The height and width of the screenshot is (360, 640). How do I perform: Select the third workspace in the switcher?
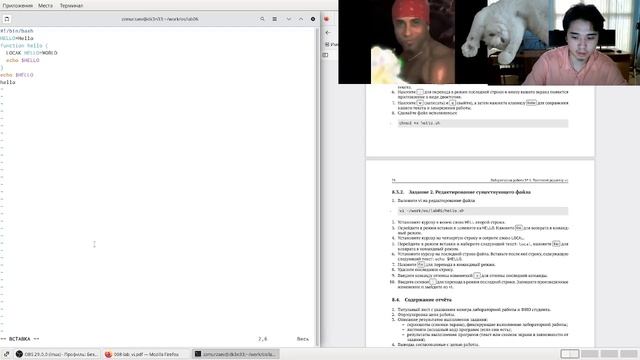coord(609,354)
